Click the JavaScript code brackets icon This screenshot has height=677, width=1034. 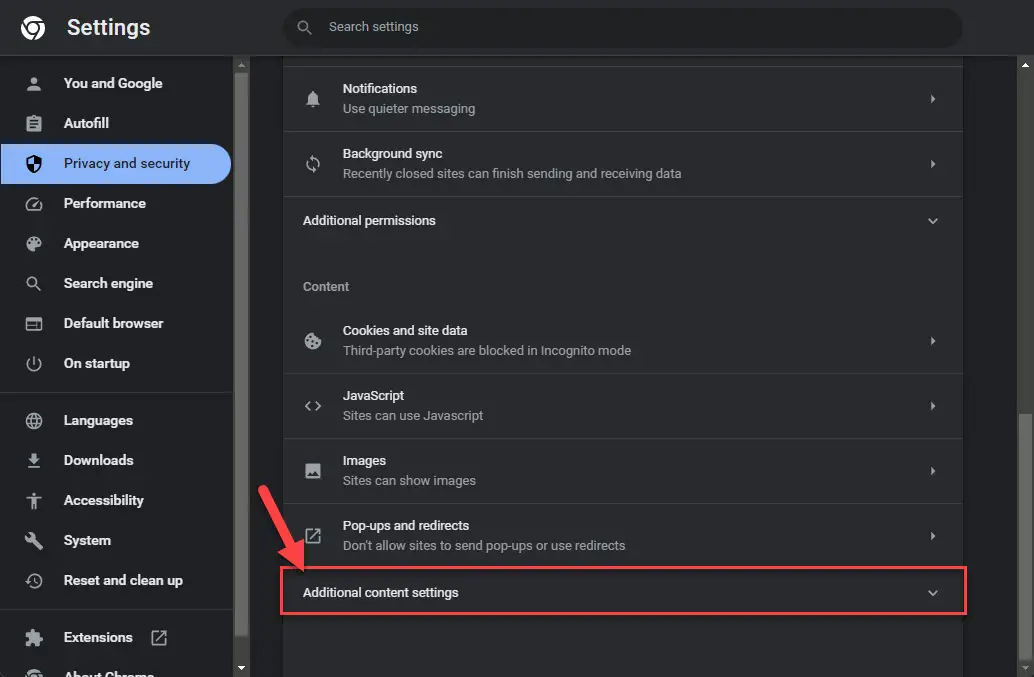tap(313, 406)
